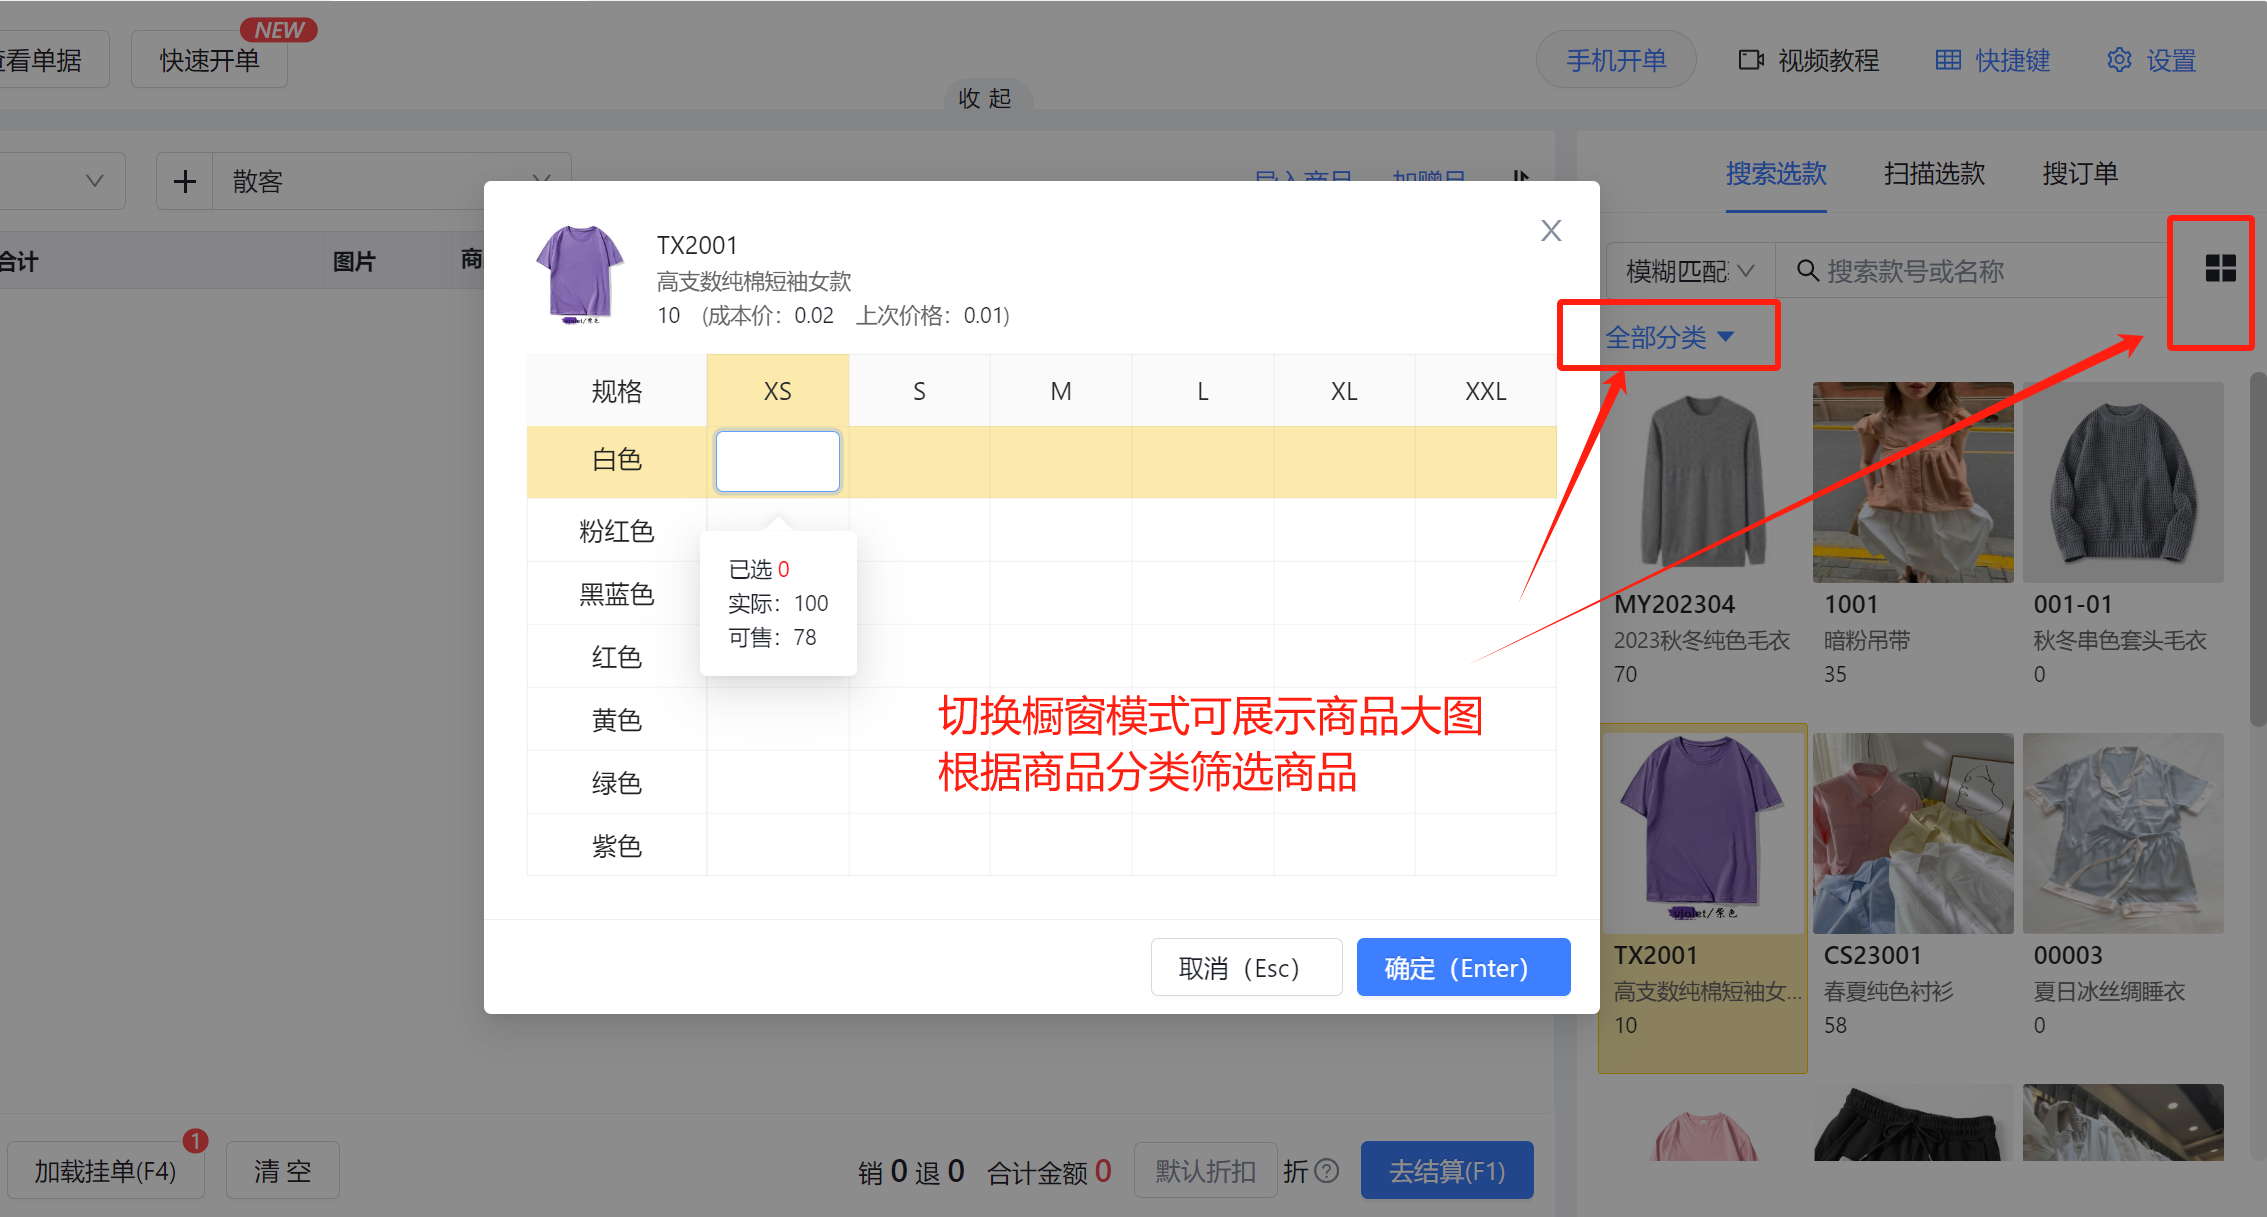Click the product list scrollbar
The height and width of the screenshot is (1217, 2267).
[2258, 550]
